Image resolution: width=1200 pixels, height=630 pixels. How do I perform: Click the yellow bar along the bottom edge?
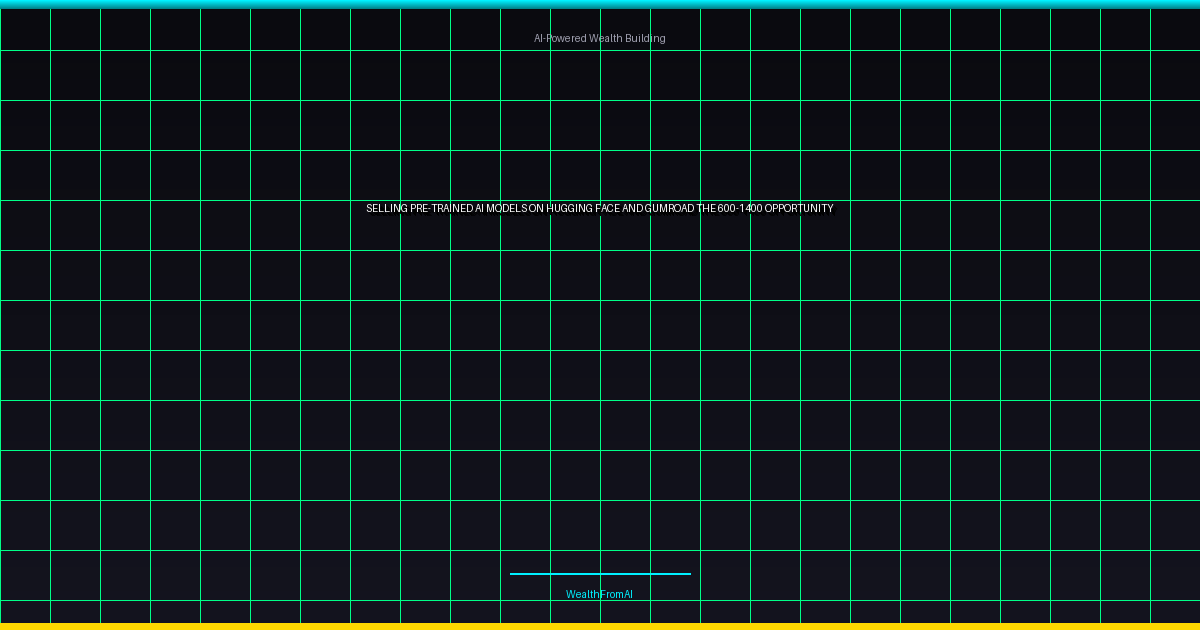click(600, 626)
